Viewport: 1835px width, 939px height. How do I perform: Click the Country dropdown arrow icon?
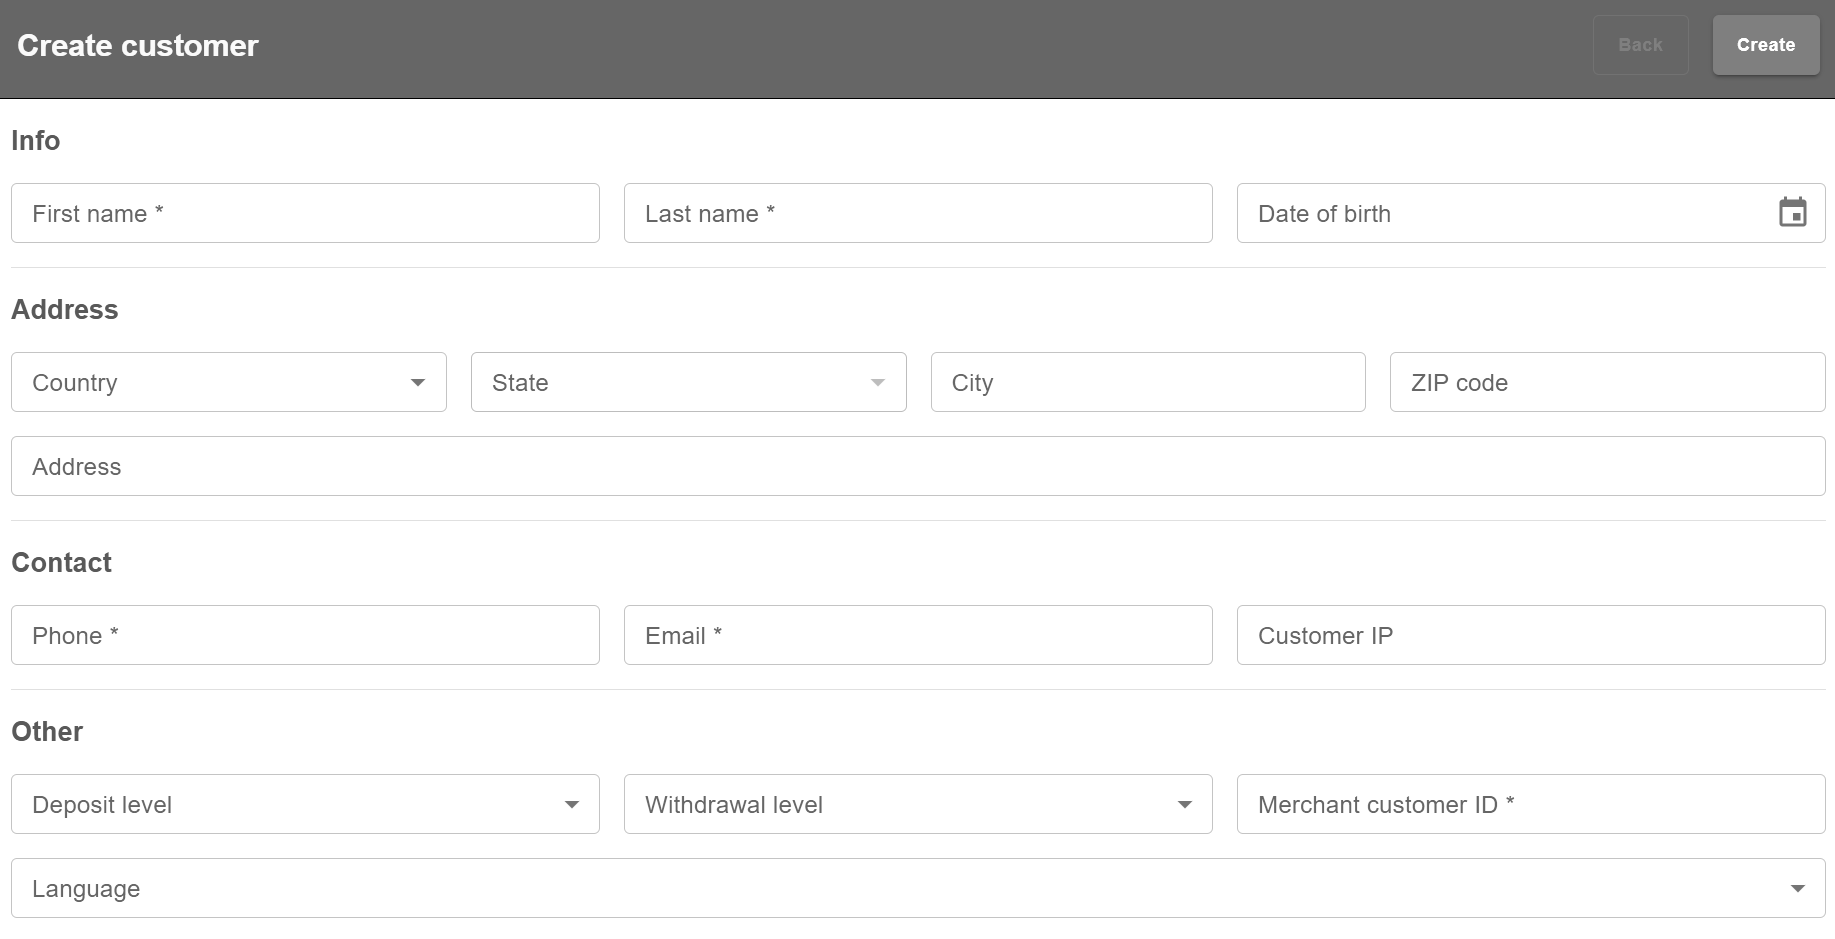point(418,383)
